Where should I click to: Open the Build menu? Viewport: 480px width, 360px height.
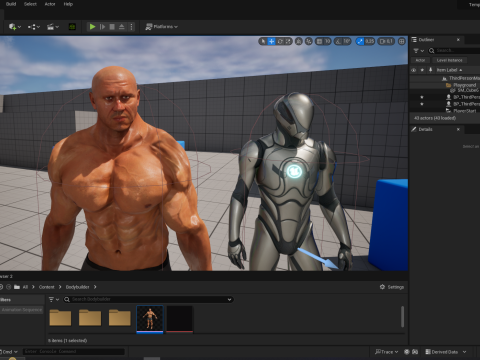tap(11, 4)
